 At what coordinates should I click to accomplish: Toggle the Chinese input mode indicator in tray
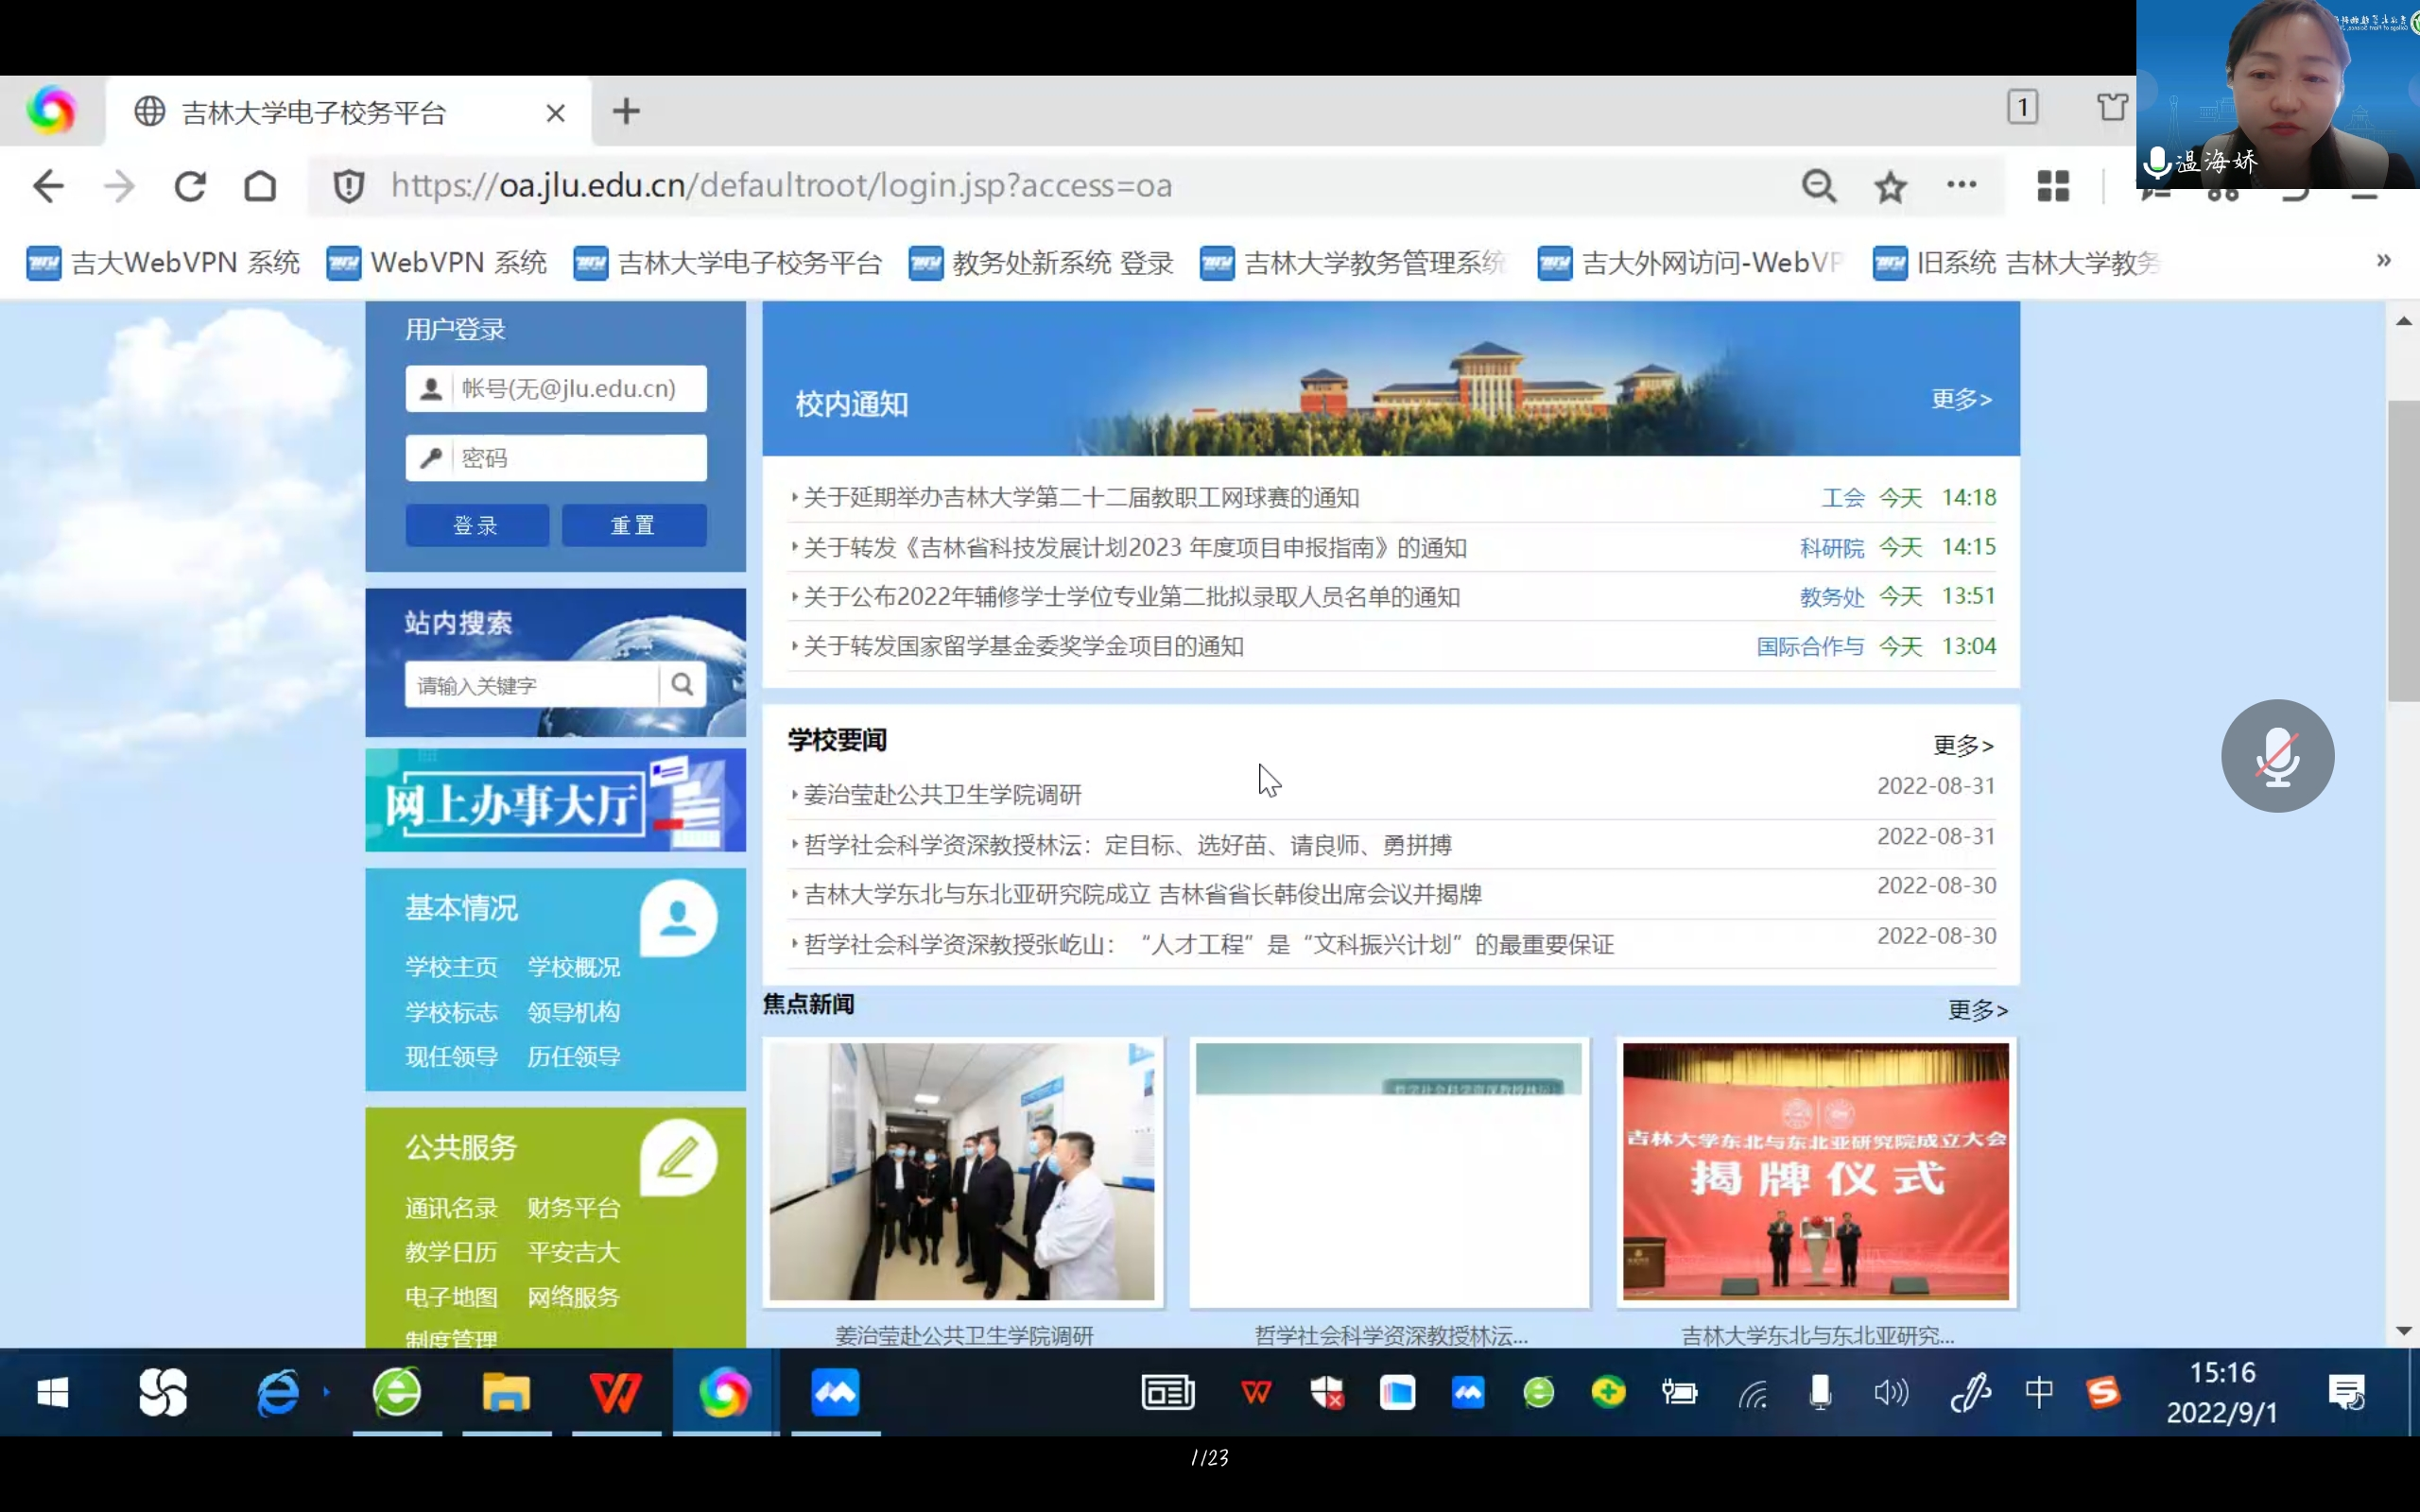click(x=2038, y=1392)
